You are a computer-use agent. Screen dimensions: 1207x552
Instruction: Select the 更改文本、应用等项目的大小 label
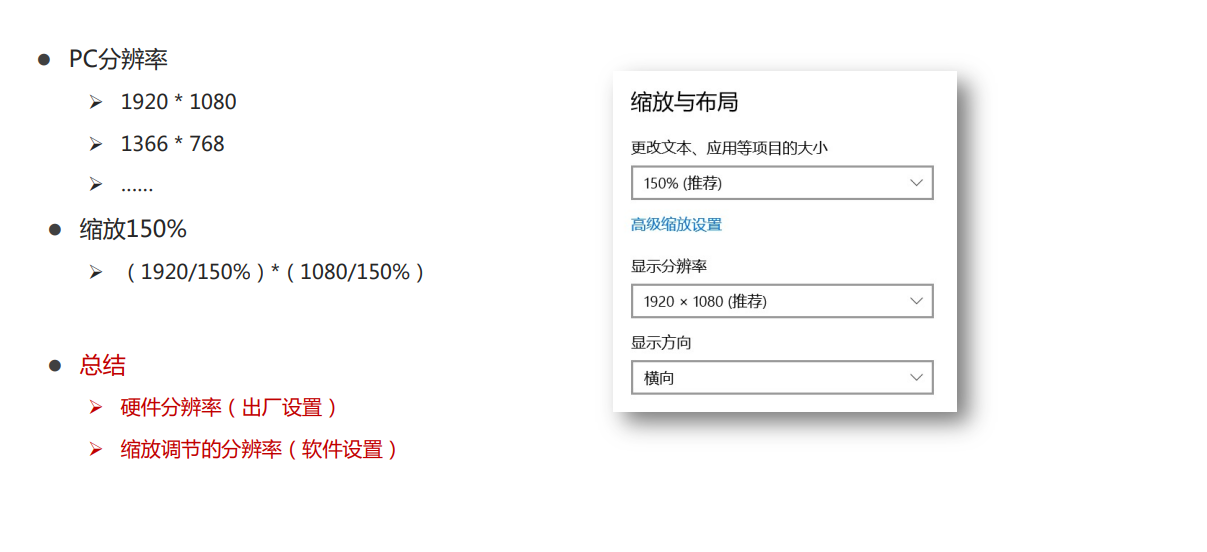pyautogui.click(x=729, y=148)
